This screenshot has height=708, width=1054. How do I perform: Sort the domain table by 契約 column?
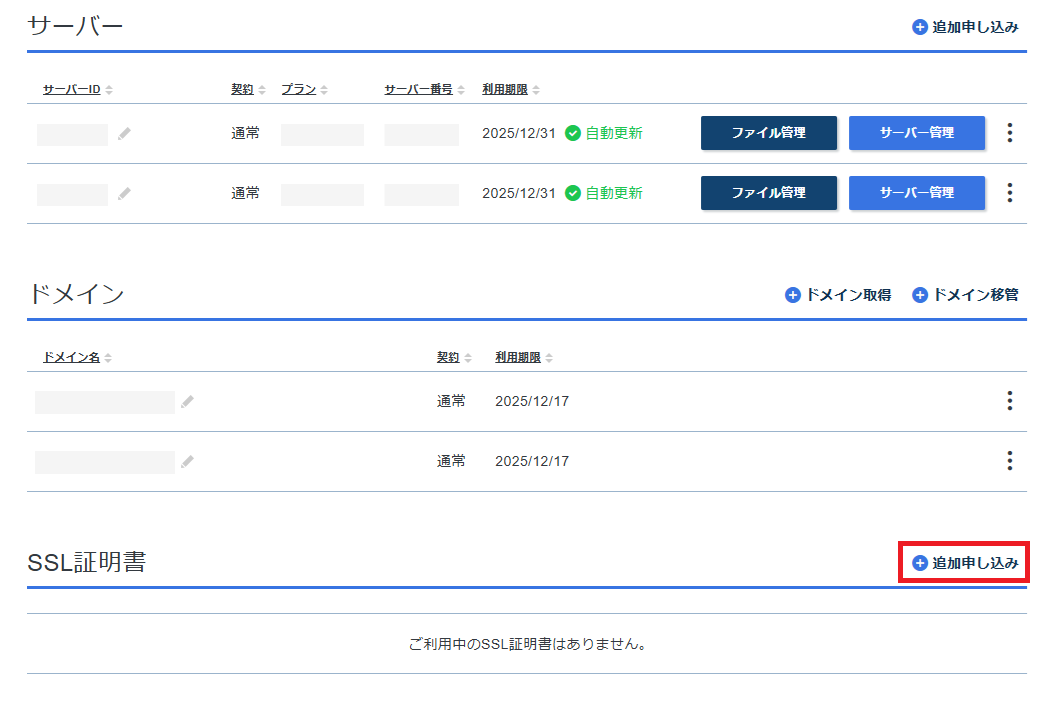pos(454,358)
